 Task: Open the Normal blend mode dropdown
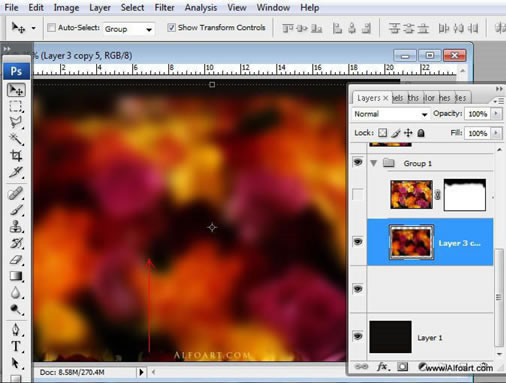pyautogui.click(x=390, y=114)
